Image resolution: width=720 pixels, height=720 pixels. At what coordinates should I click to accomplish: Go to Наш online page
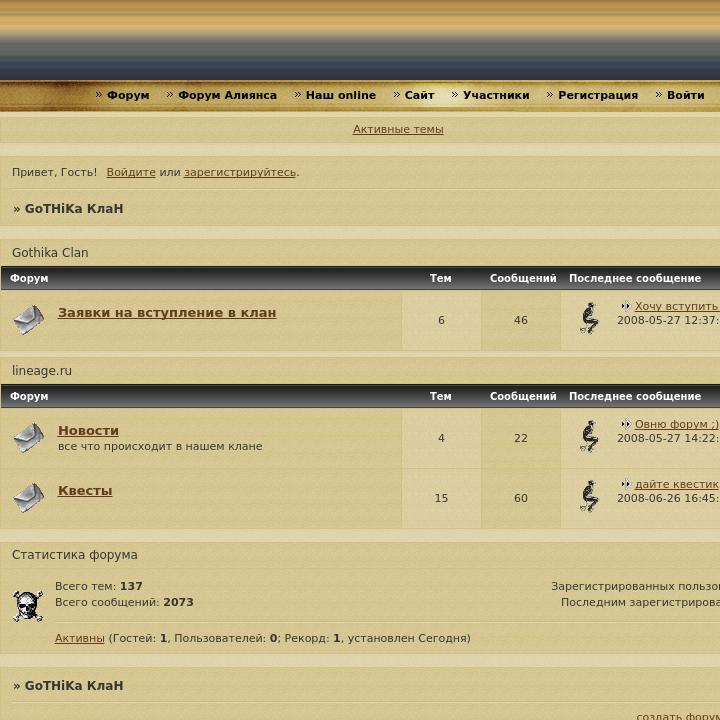coord(341,95)
